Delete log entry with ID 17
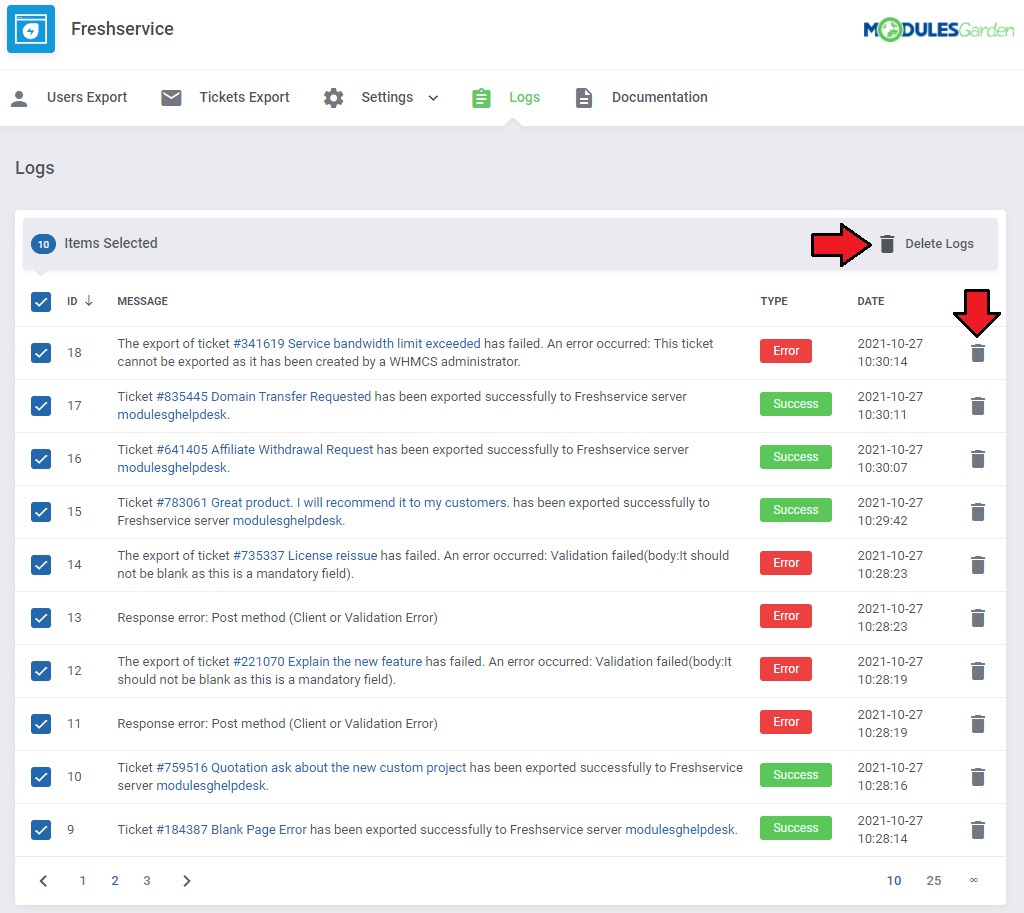The image size is (1024, 913). (978, 406)
